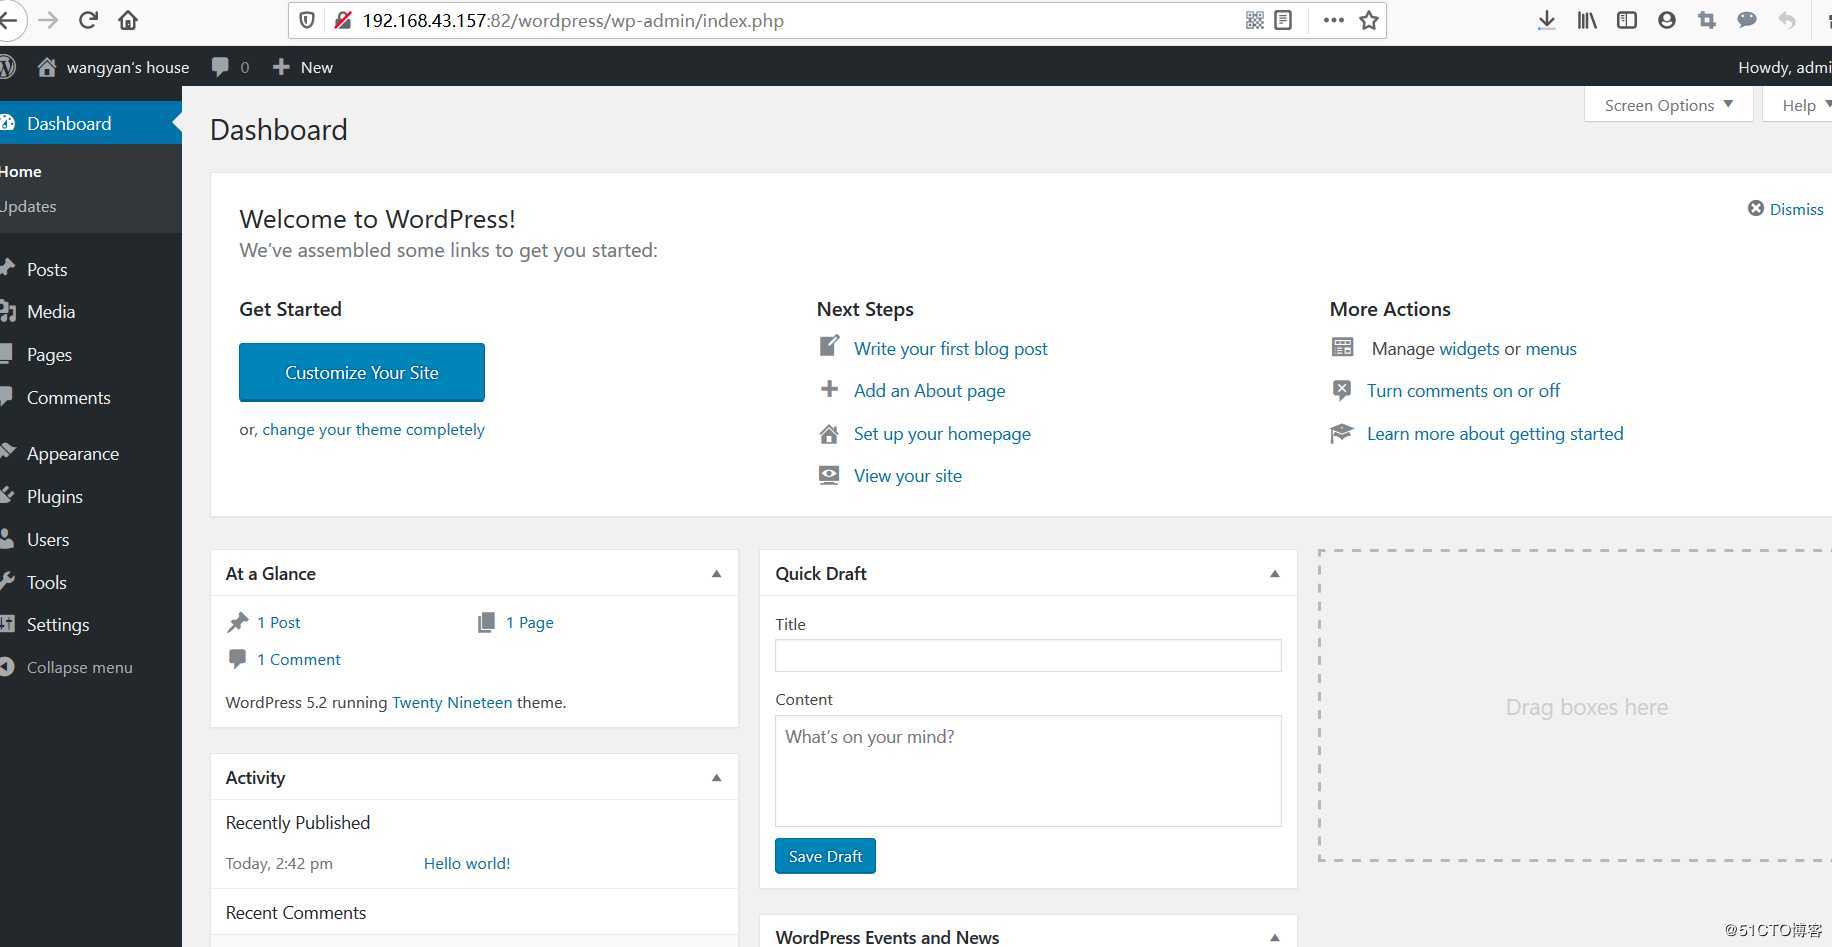Viewport: 1832px width, 947px height.
Task: Focus the Quick Draft Title field
Action: click(1028, 655)
